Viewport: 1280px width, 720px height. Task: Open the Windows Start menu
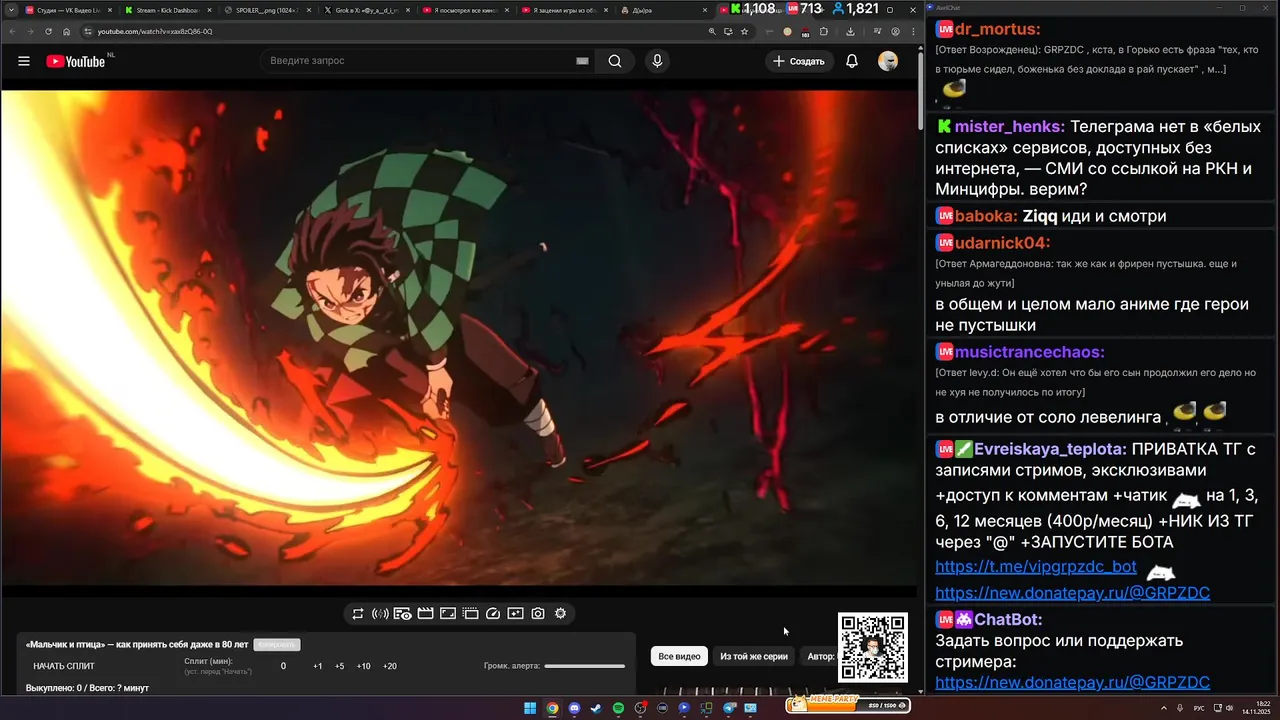[x=530, y=708]
